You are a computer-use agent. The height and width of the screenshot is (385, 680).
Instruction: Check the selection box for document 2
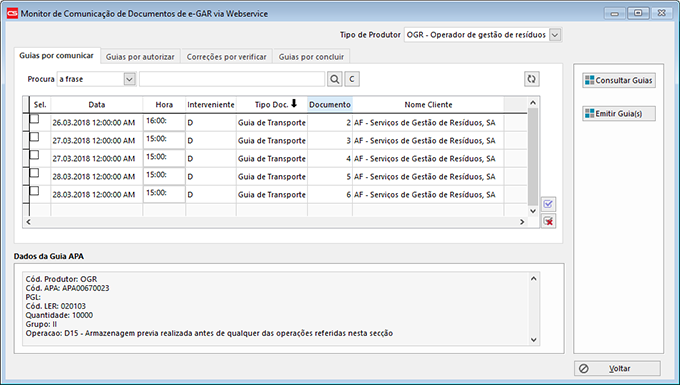point(34,119)
